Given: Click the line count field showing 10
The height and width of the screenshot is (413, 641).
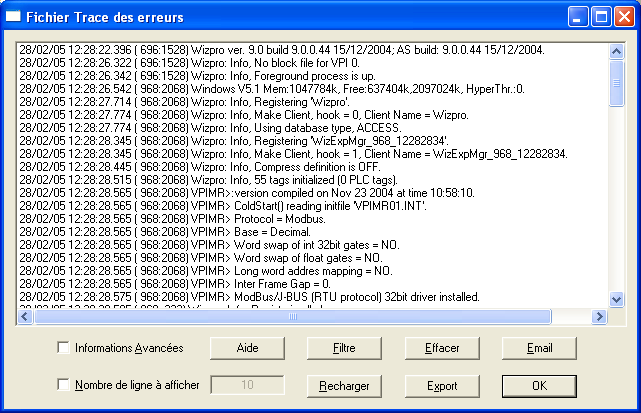Looking at the screenshot, I should pyautogui.click(x=247, y=385).
